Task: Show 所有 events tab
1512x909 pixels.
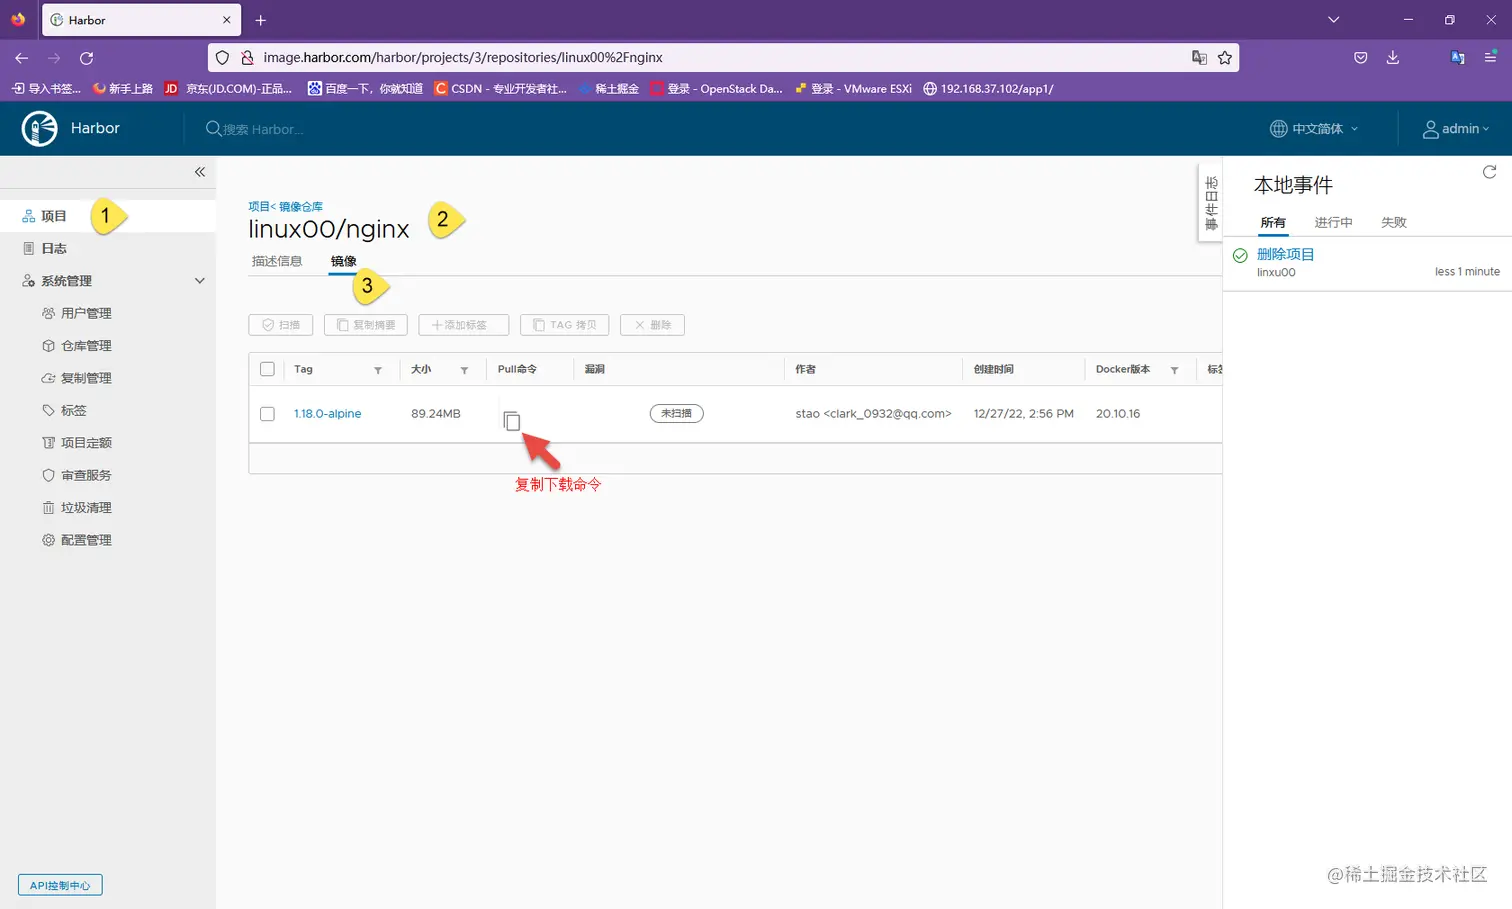Action: pyautogui.click(x=1273, y=223)
